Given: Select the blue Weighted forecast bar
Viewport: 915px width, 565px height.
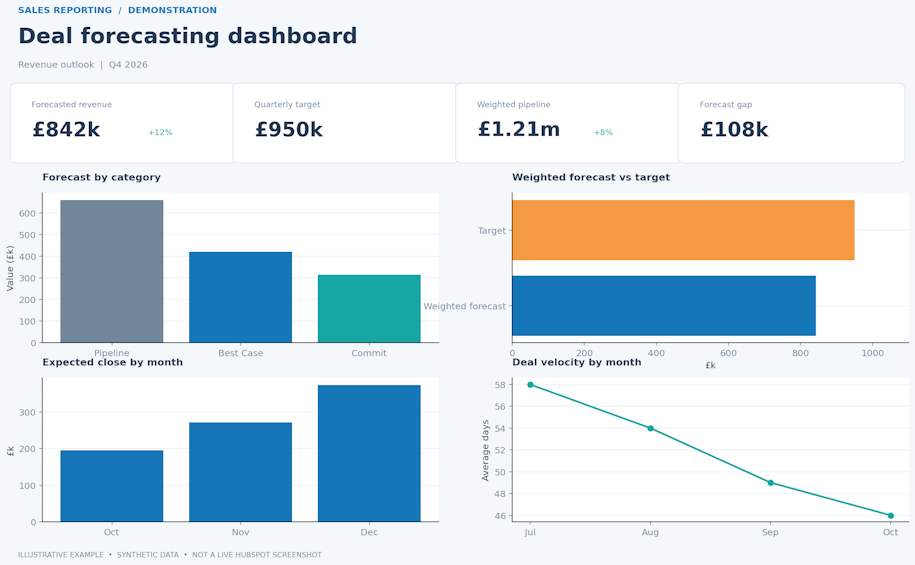Looking at the screenshot, I should tap(664, 306).
